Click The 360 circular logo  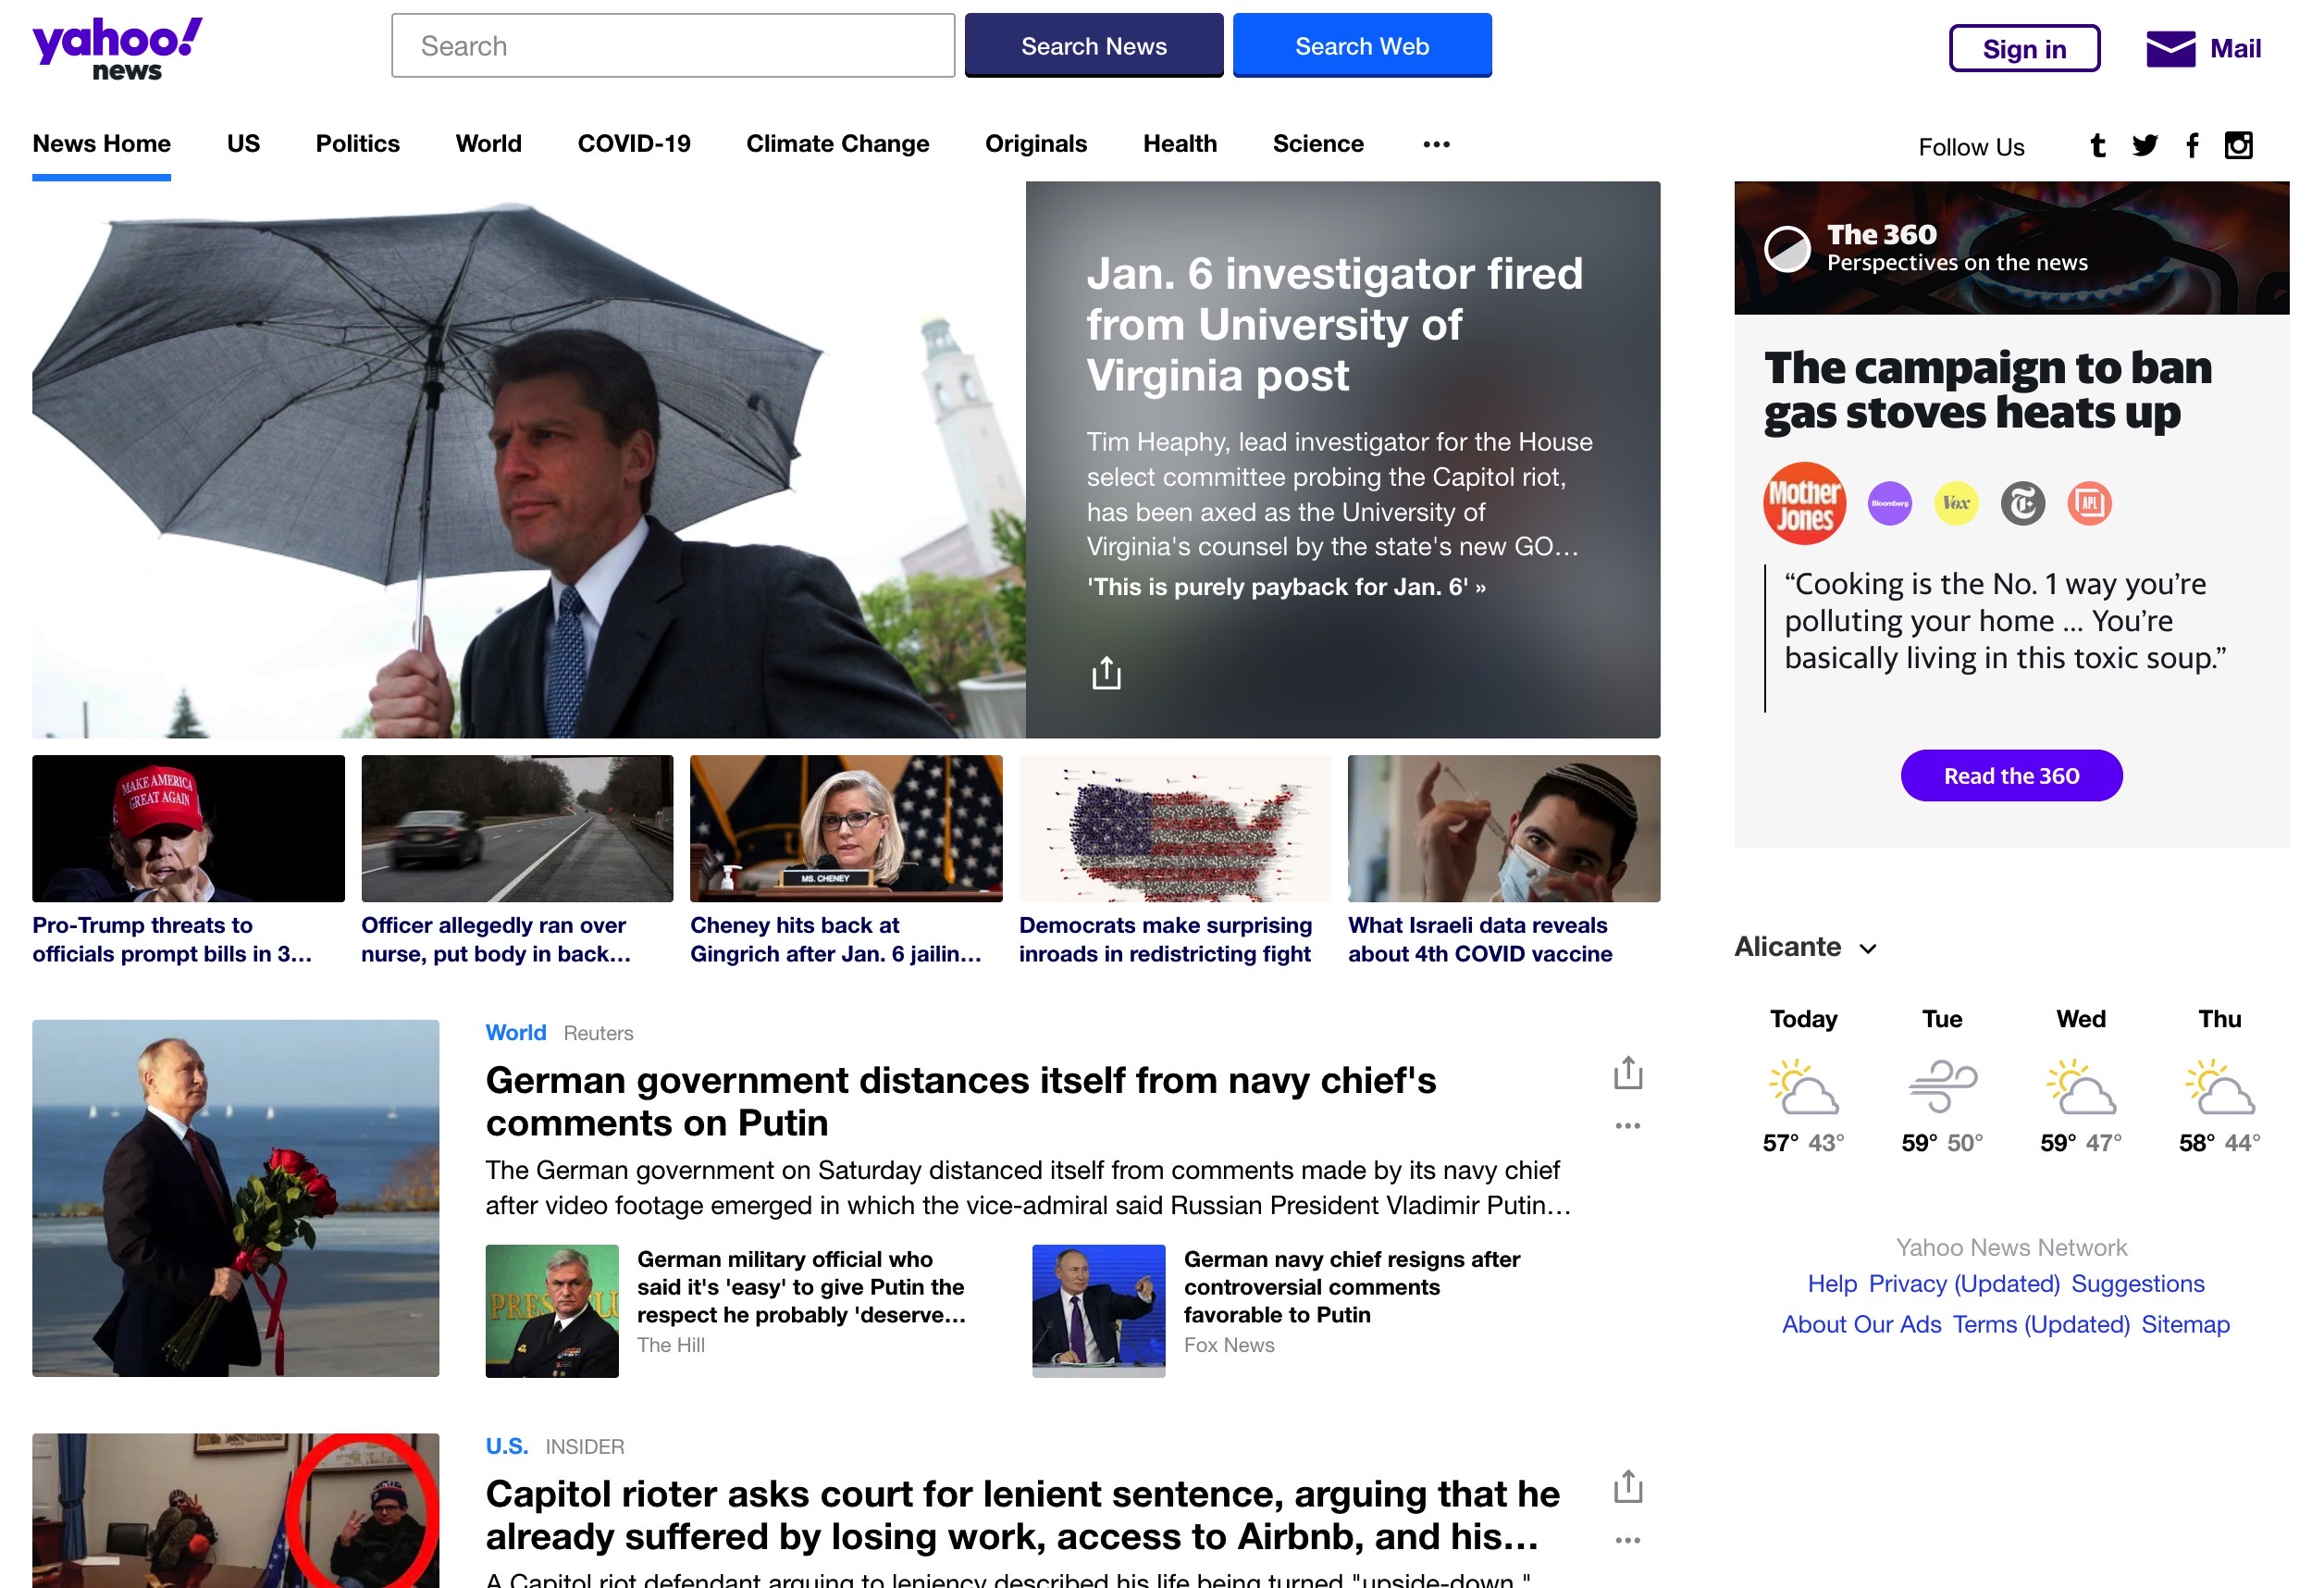1787,248
